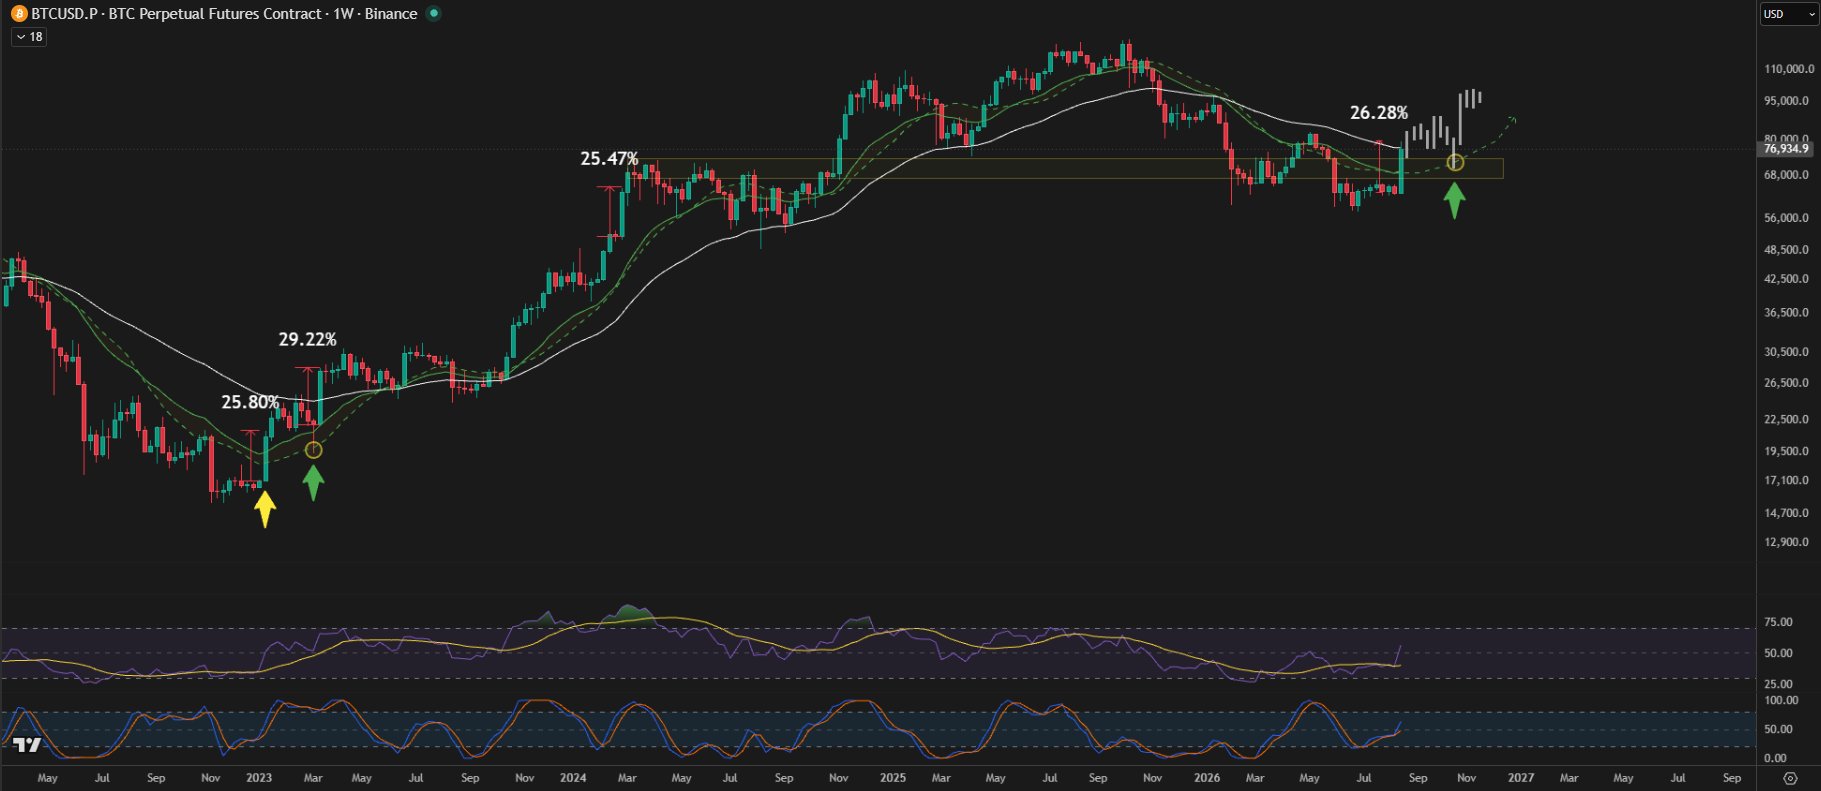Screen dimensions: 1821x791
Task: Click the 75.00 level on the RSI scale
Action: [x=1779, y=622]
